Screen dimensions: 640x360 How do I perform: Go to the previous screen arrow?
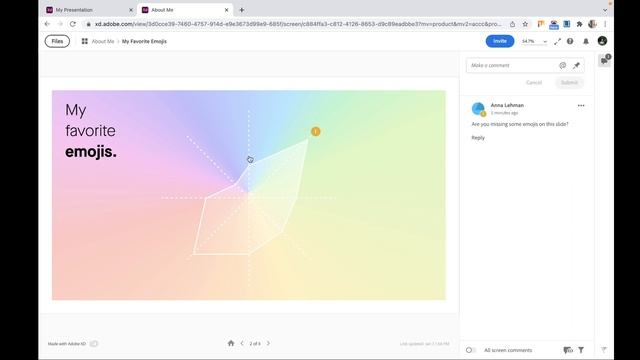tap(242, 343)
